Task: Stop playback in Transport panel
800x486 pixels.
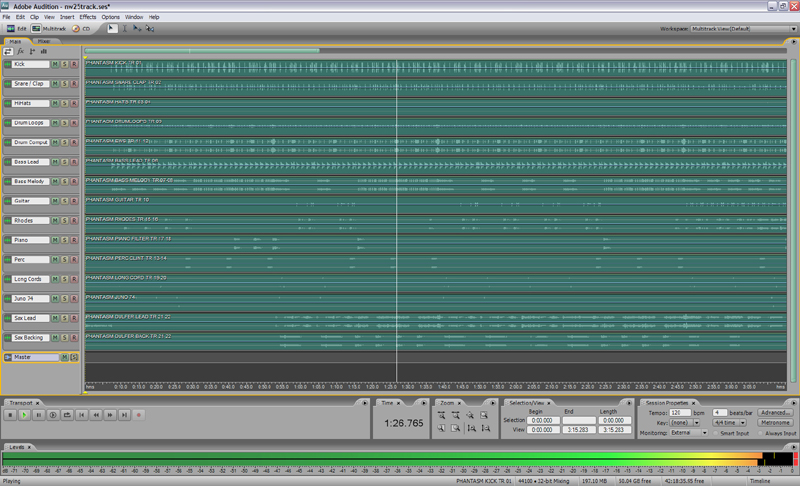Action: point(10,415)
